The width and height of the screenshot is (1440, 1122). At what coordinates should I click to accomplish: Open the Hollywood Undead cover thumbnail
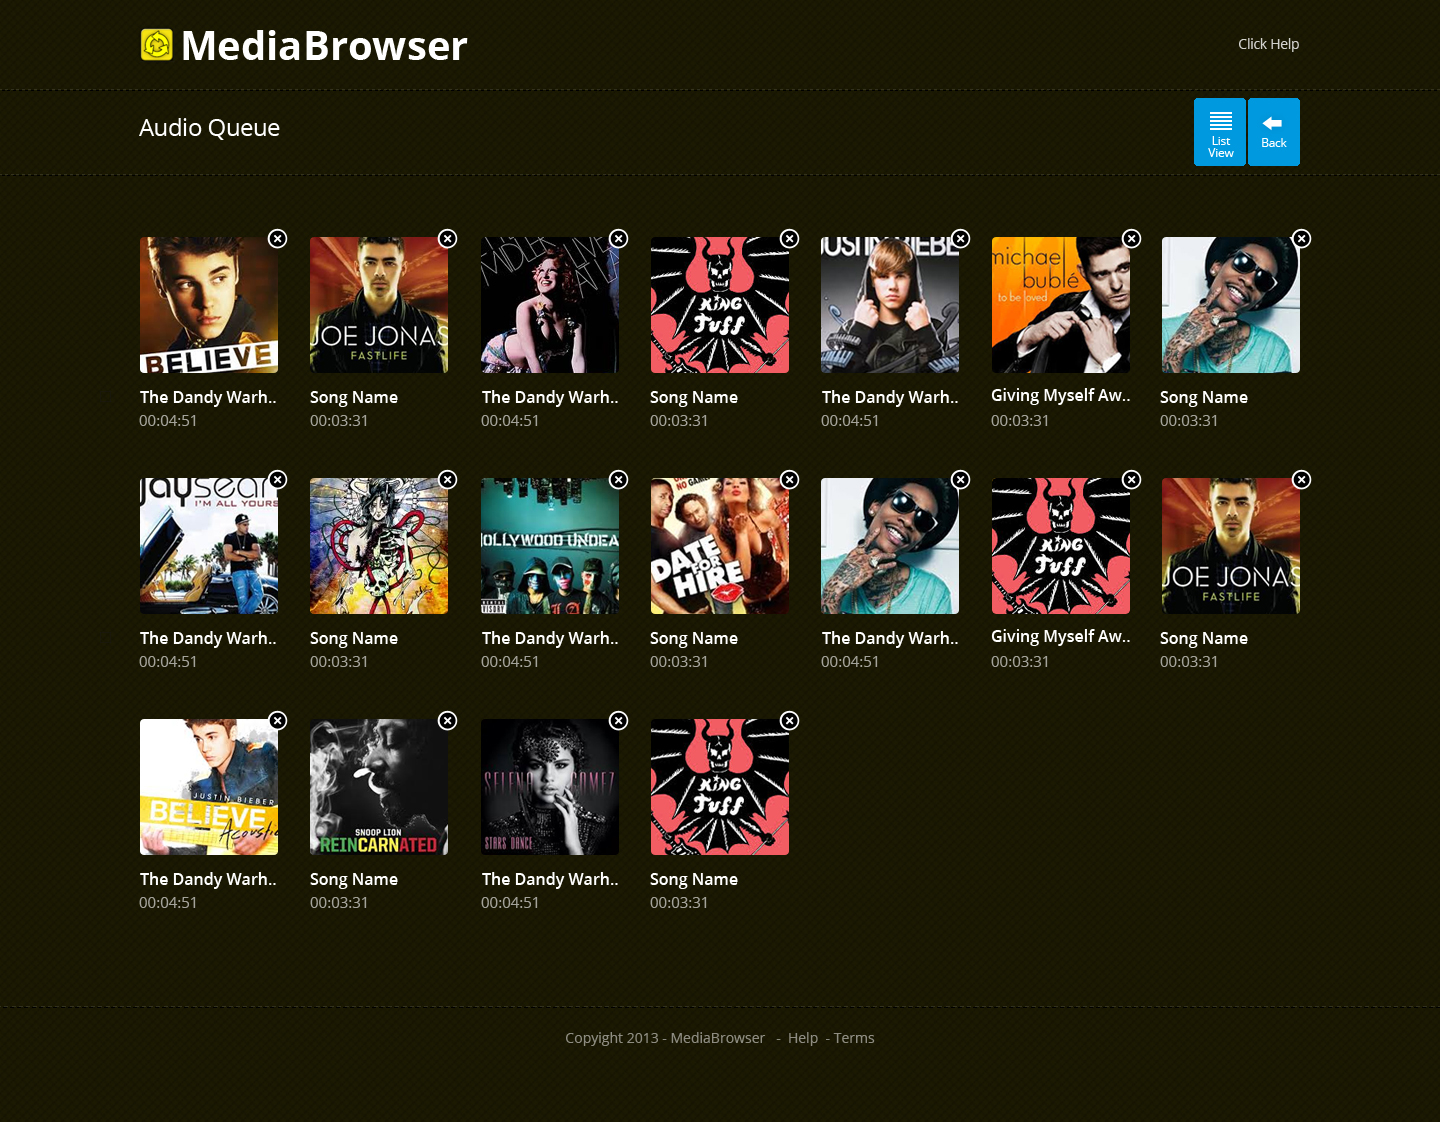click(550, 546)
